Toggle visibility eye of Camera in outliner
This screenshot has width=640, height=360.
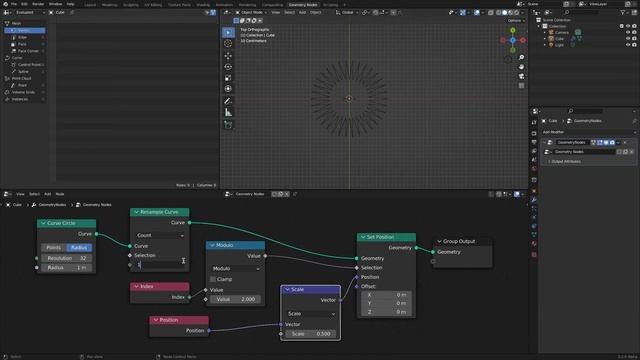click(x=628, y=32)
